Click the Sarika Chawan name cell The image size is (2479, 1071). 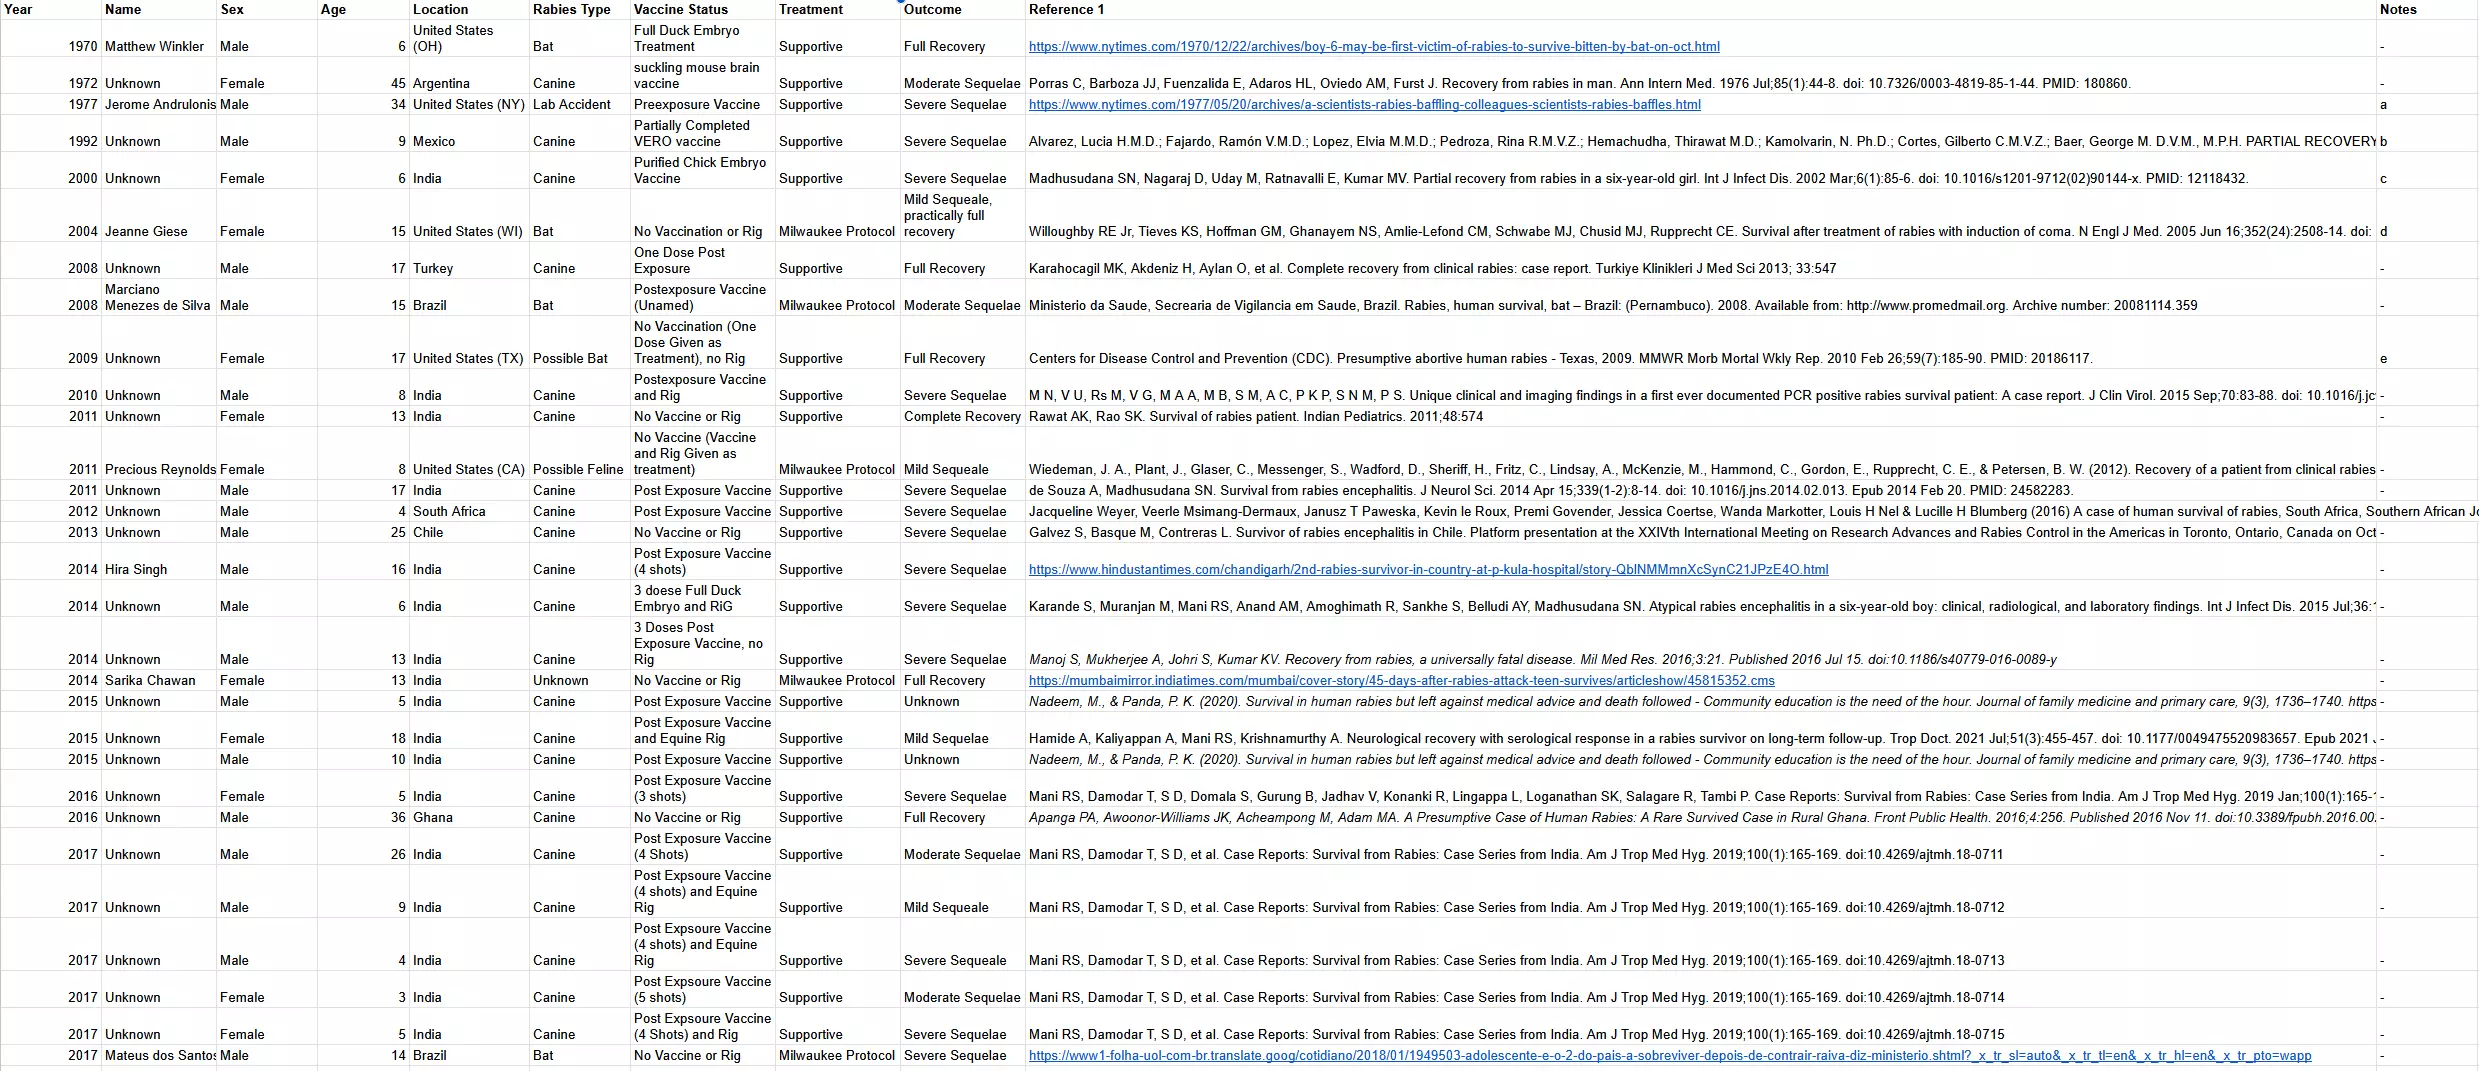tap(158, 681)
